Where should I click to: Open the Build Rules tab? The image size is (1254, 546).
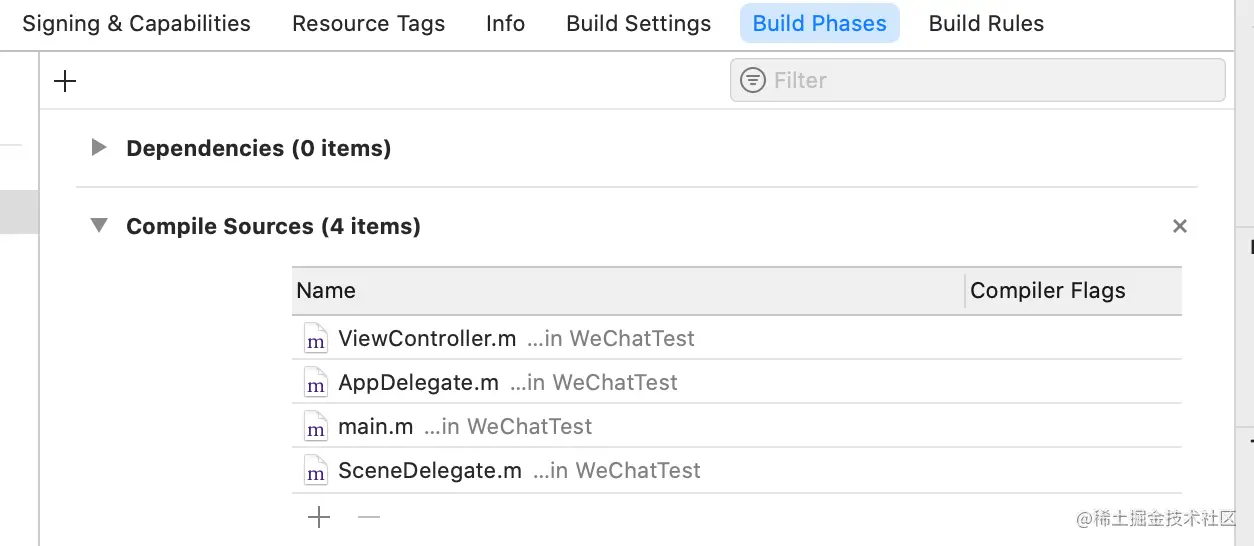click(x=986, y=24)
